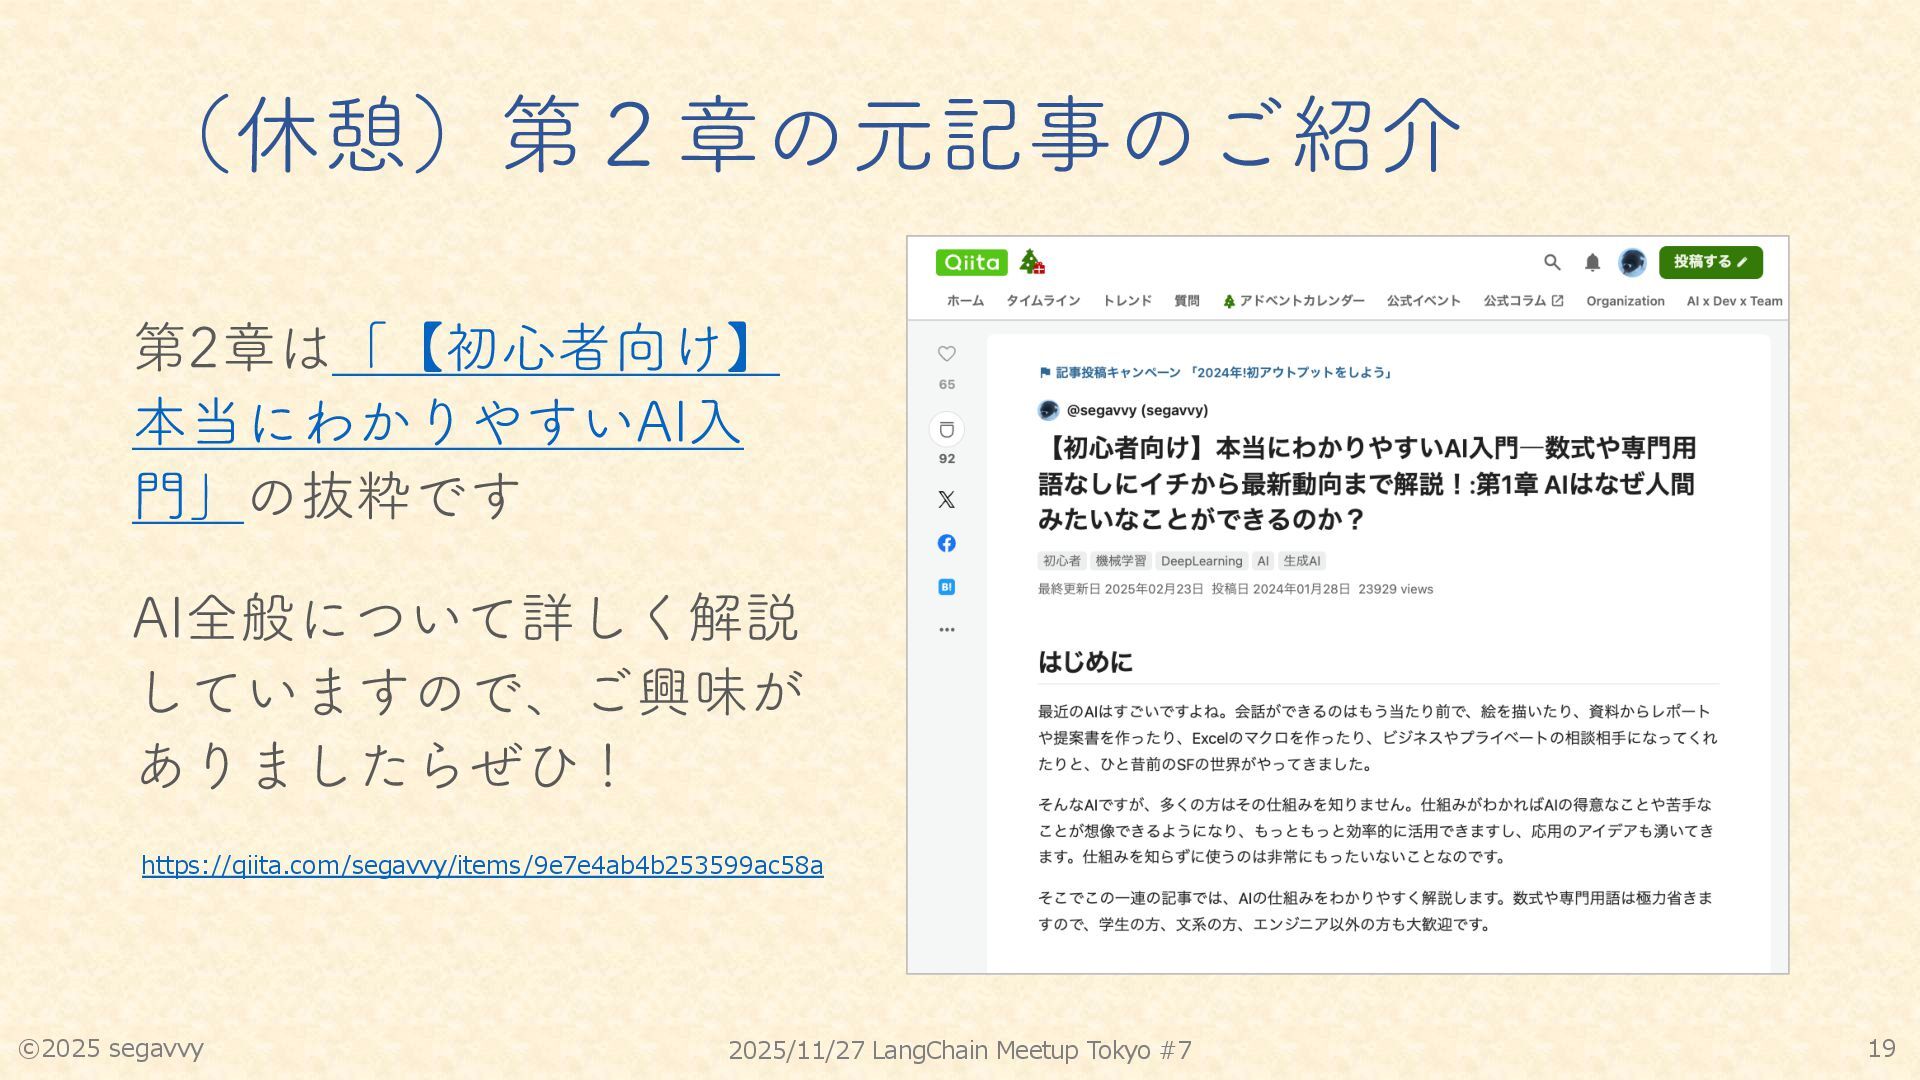Open notifications bell icon
This screenshot has height=1080, width=1920.
[x=1592, y=262]
